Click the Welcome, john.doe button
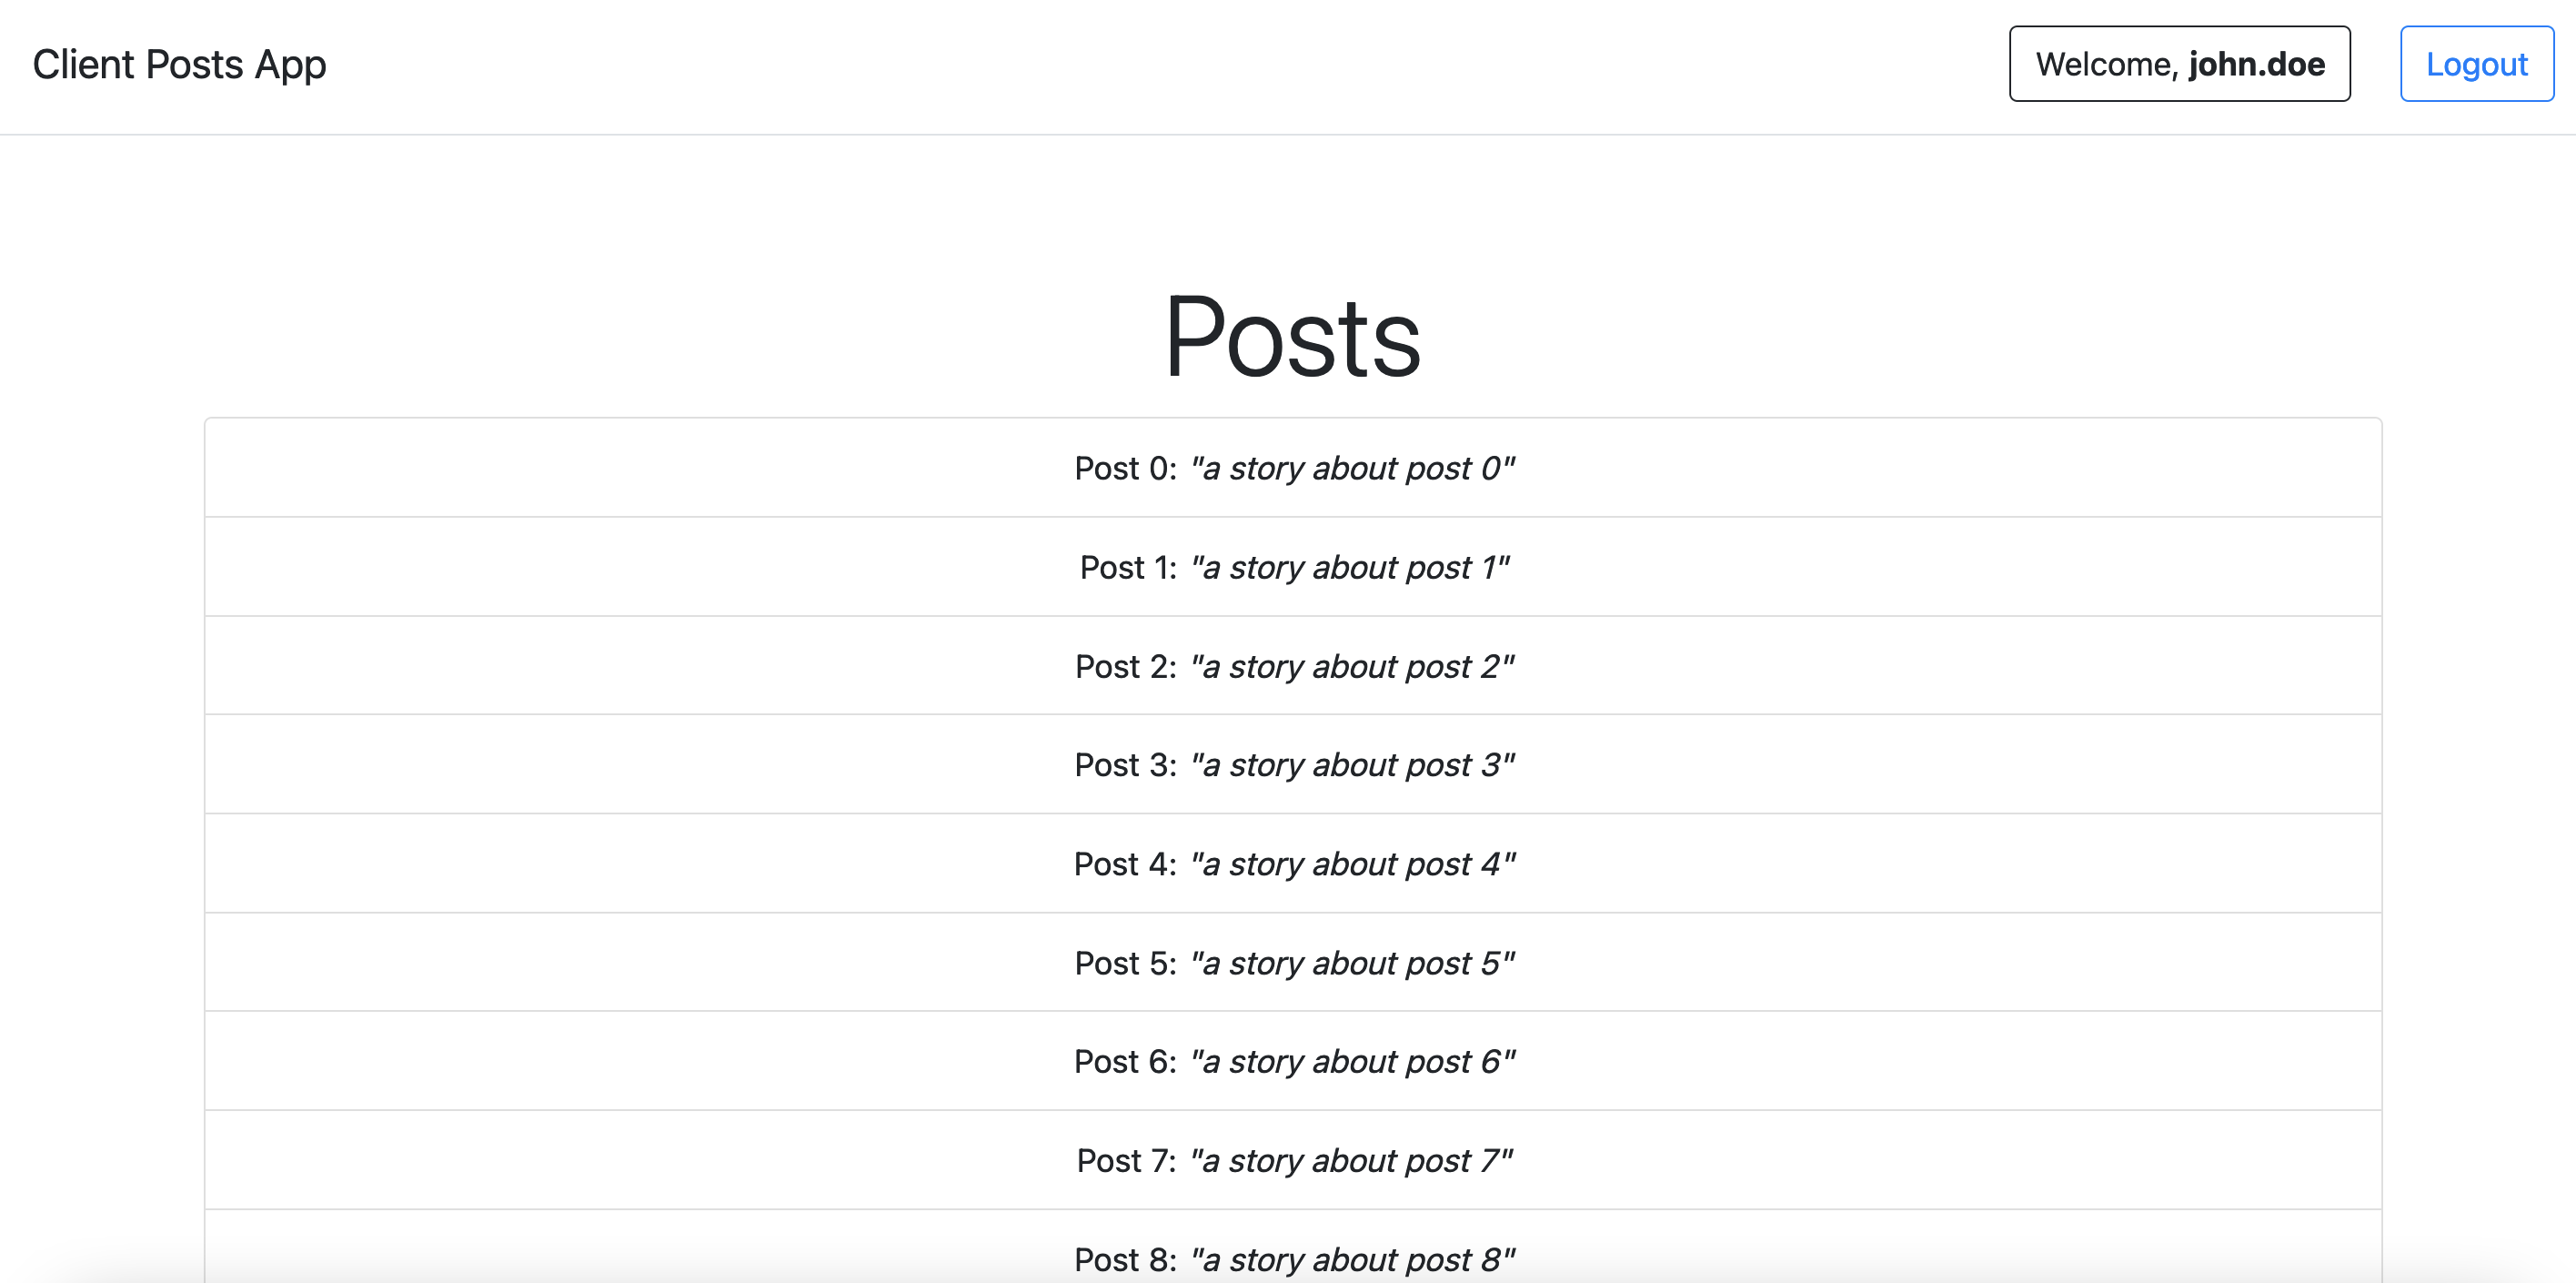The width and height of the screenshot is (2576, 1283). pyautogui.click(x=2179, y=64)
